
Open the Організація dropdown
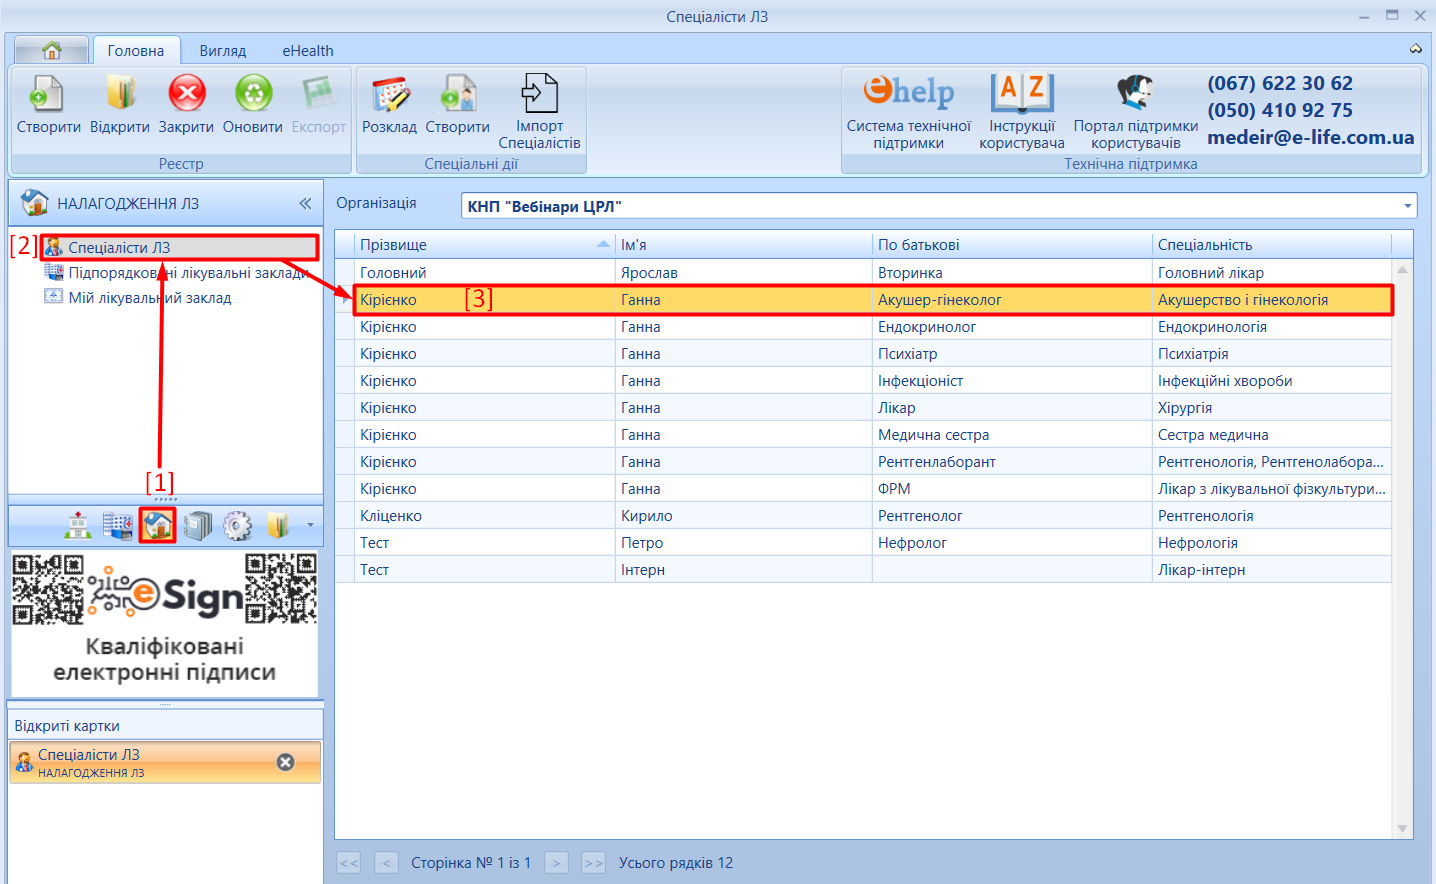point(1408,206)
